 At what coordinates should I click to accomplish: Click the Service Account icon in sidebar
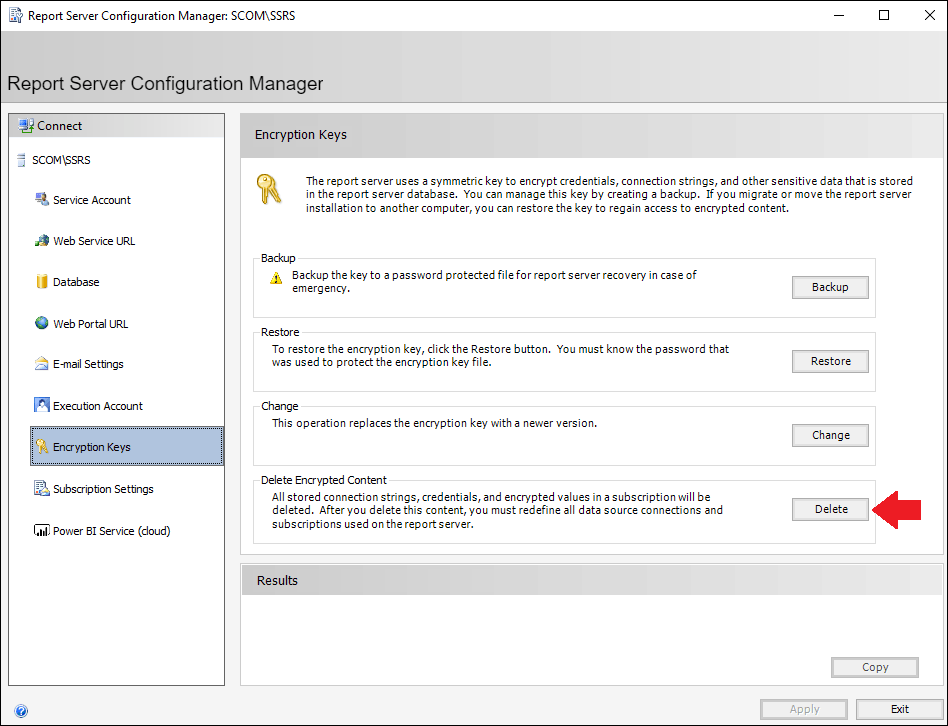tap(42, 200)
